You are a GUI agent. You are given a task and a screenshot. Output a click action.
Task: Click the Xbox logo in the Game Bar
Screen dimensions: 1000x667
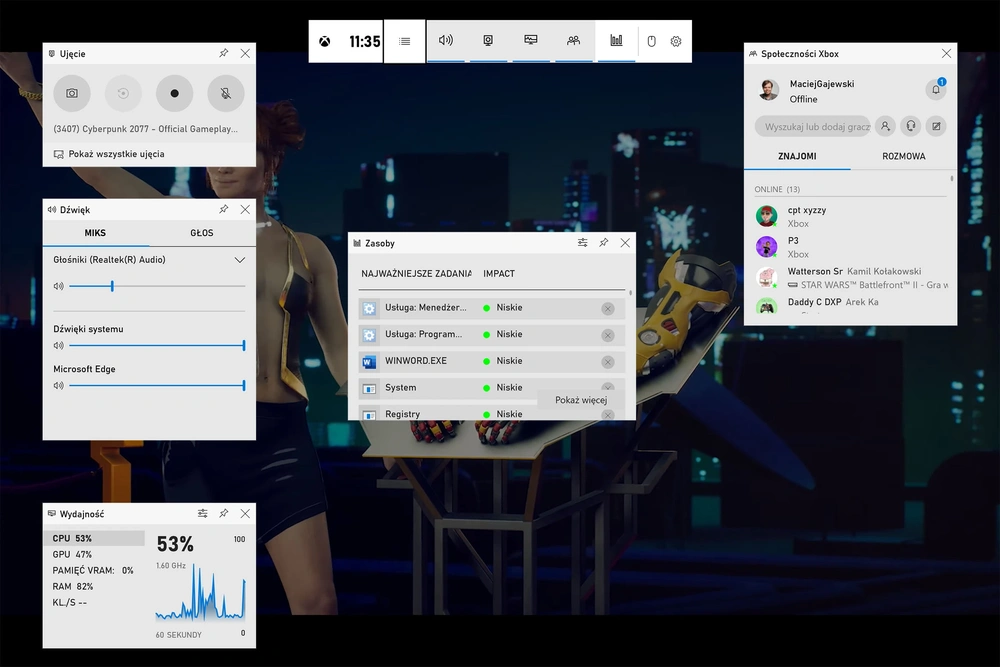coord(325,41)
